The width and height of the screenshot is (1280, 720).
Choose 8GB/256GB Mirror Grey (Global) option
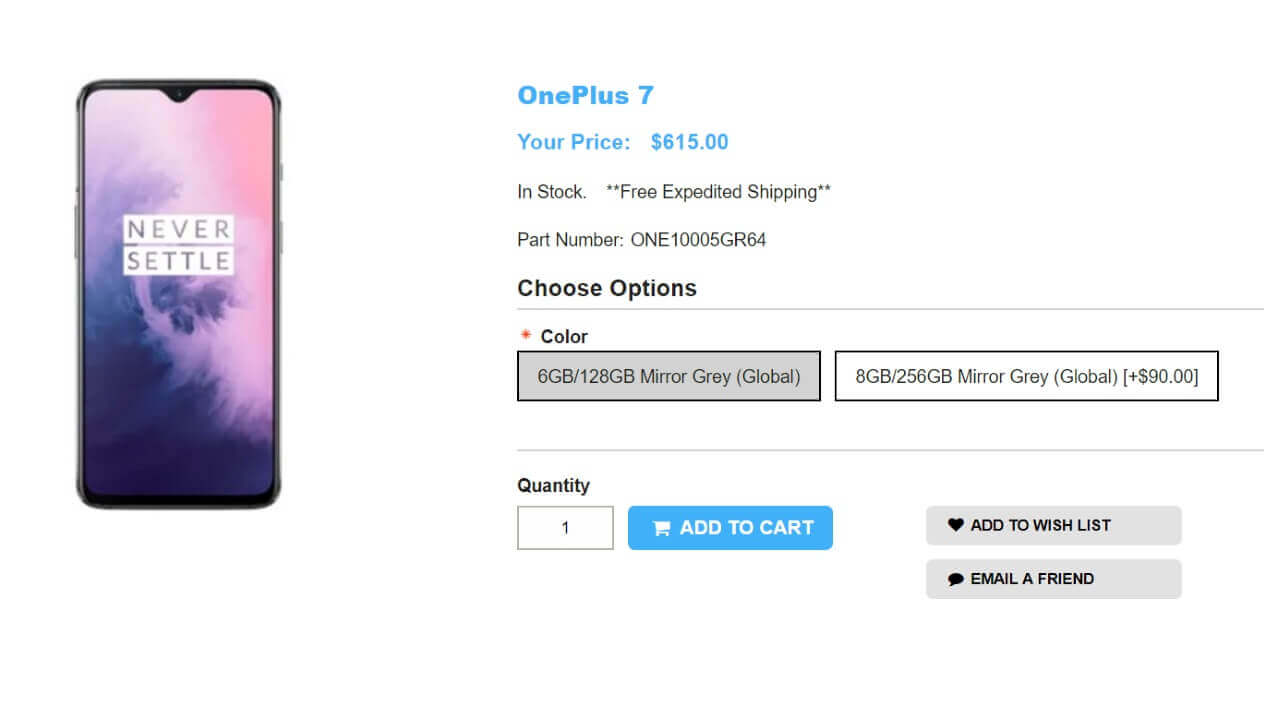[1026, 376]
